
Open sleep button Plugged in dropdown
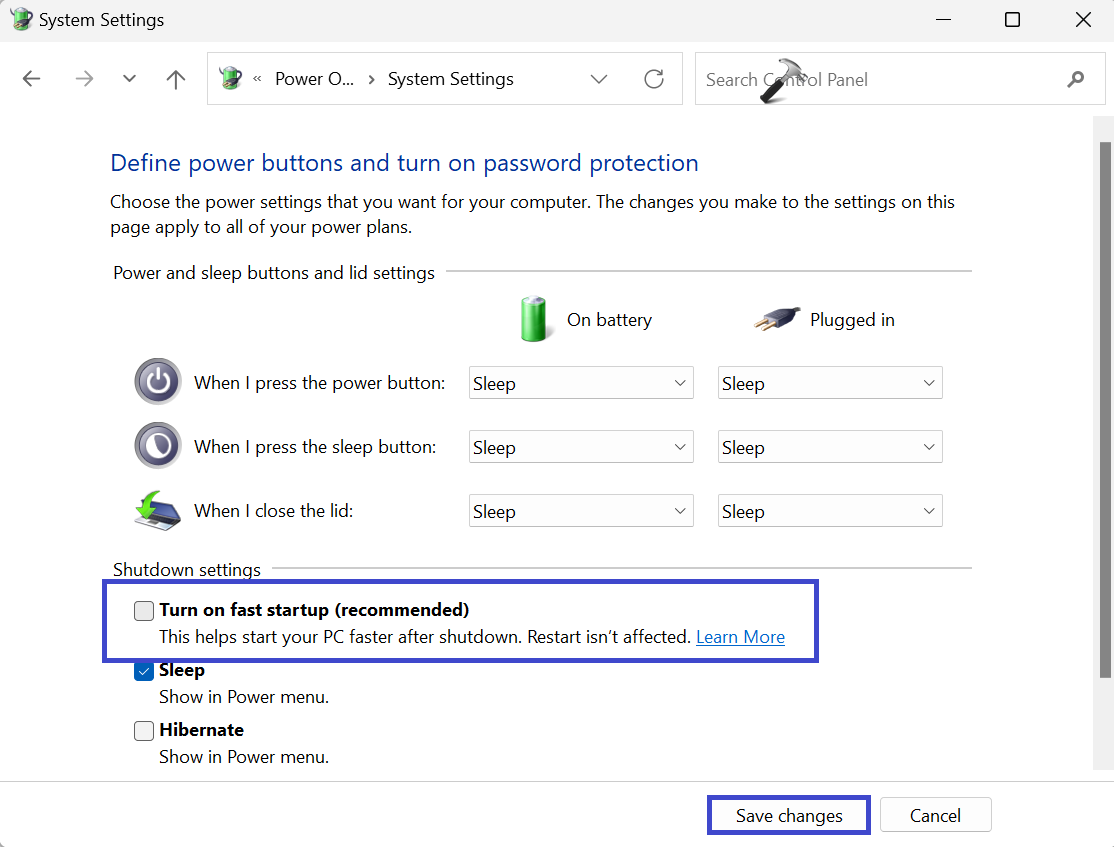click(830, 447)
